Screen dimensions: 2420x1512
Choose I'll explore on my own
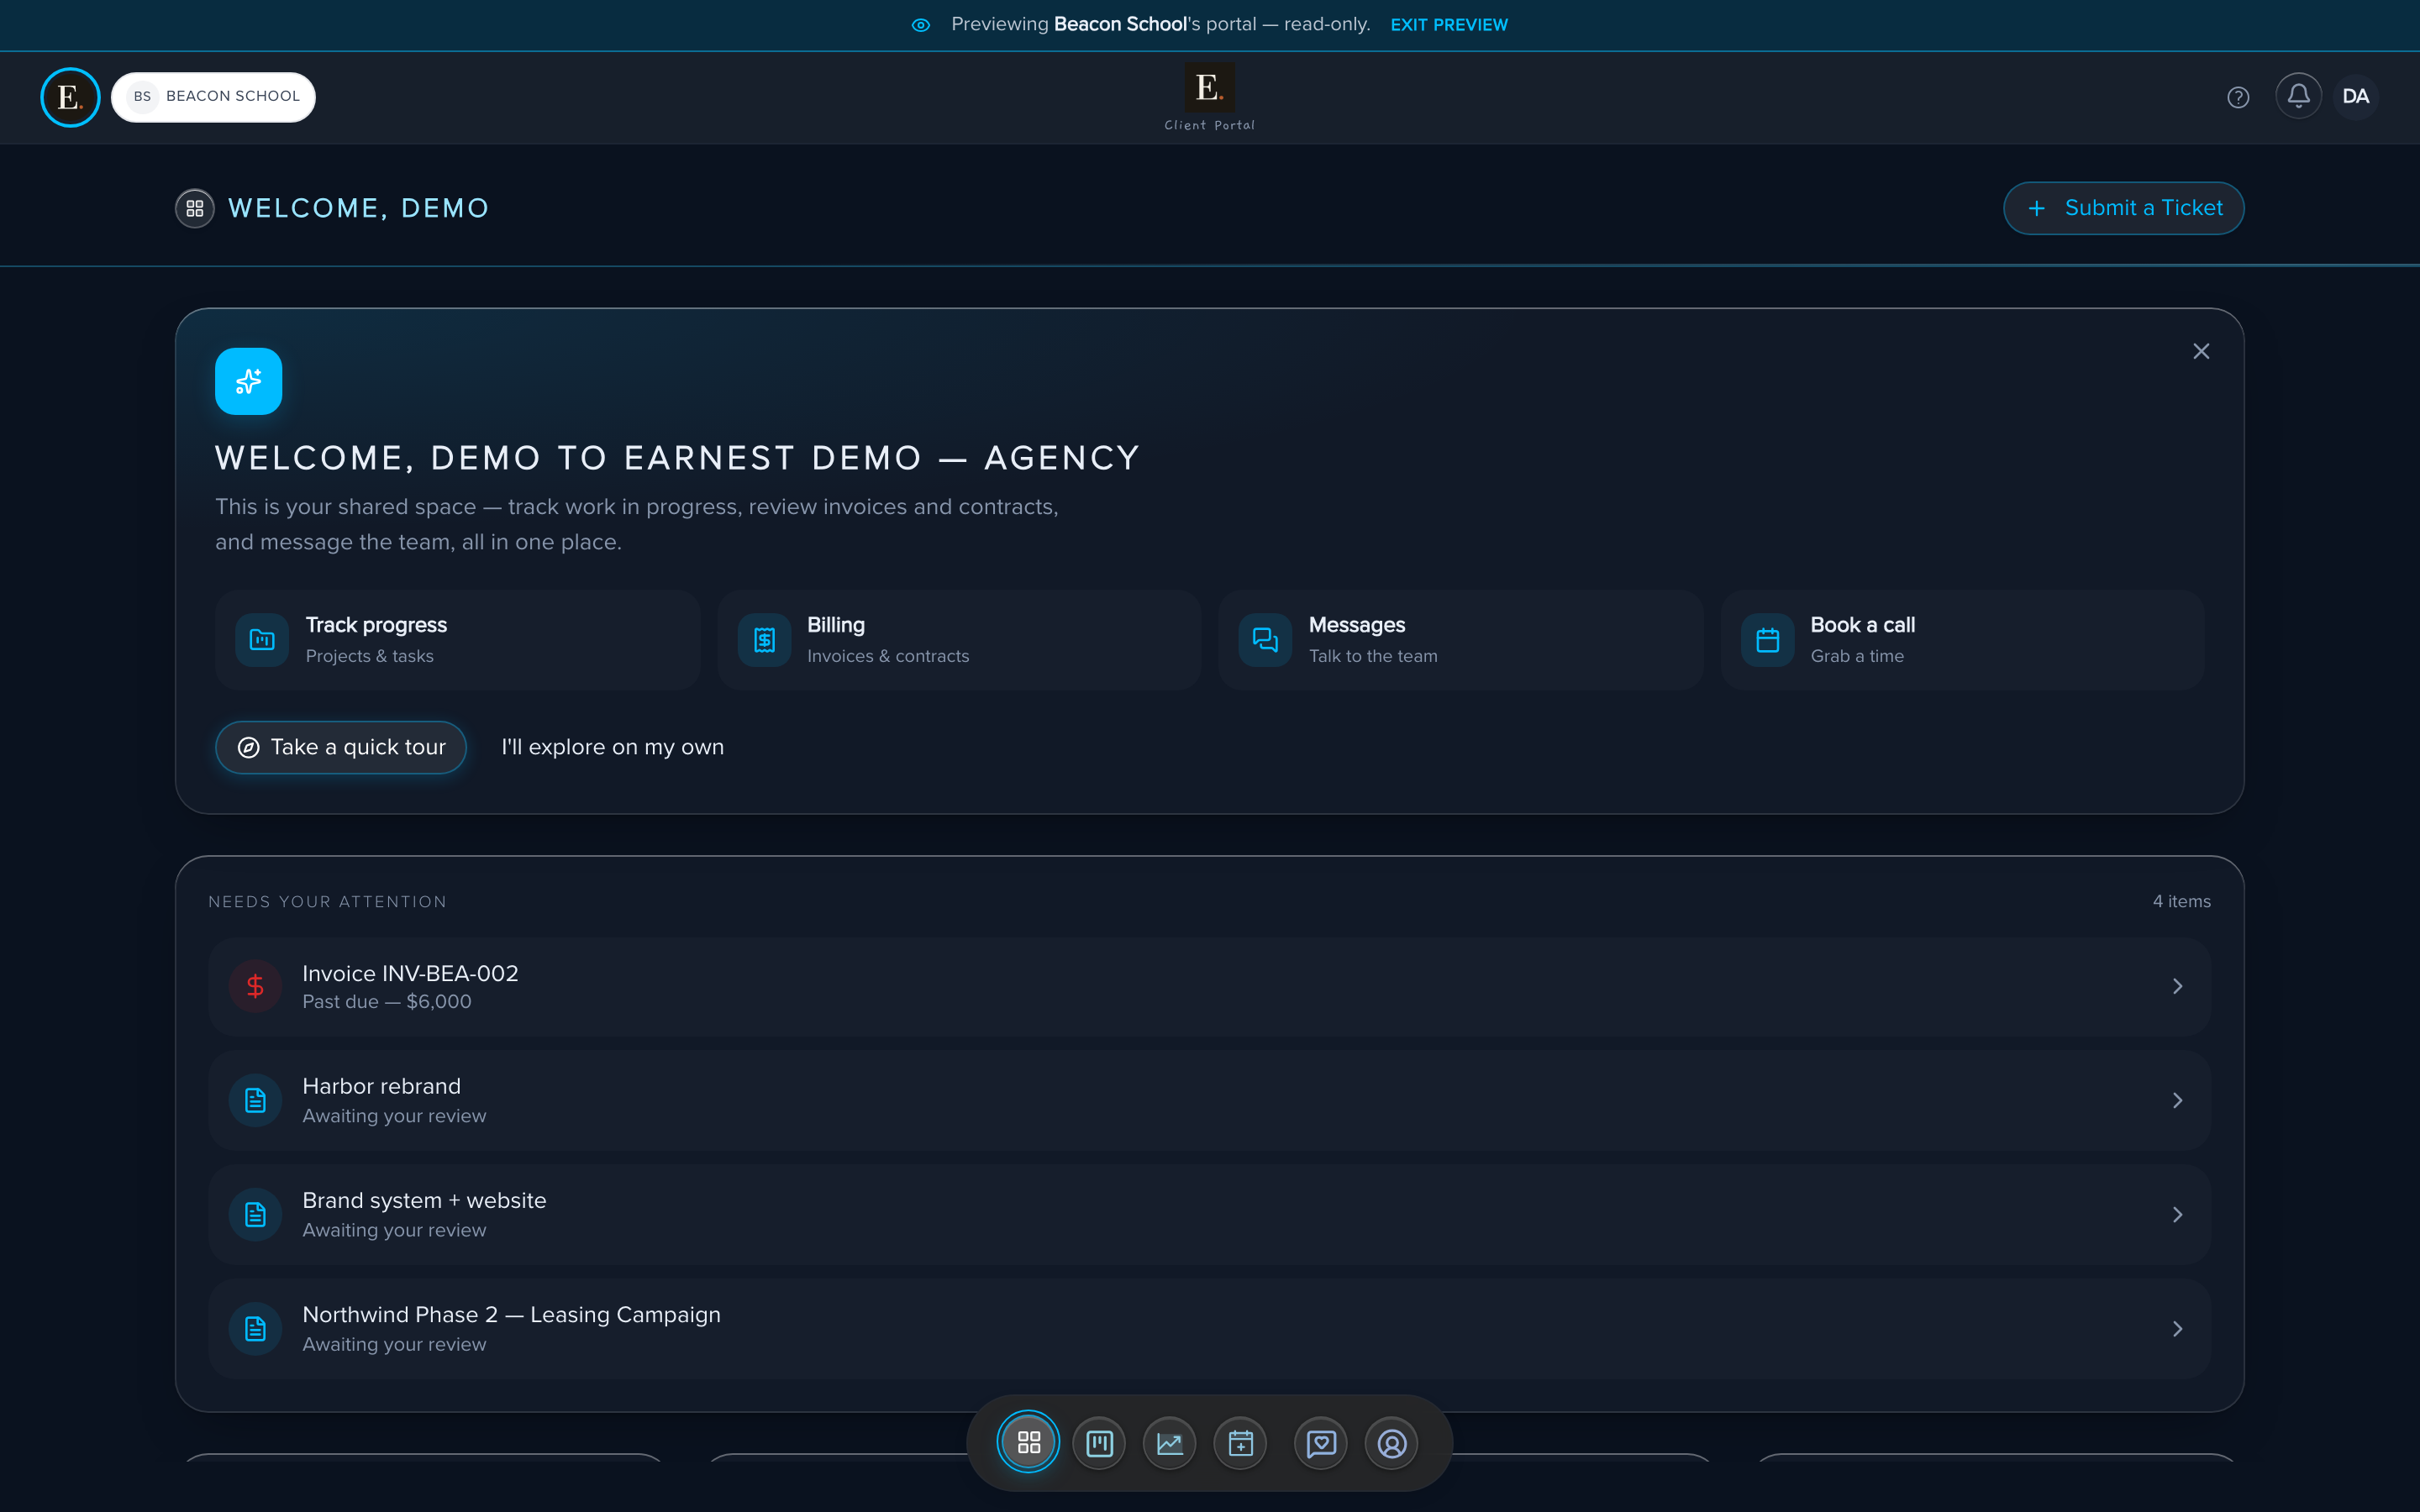[x=612, y=747]
